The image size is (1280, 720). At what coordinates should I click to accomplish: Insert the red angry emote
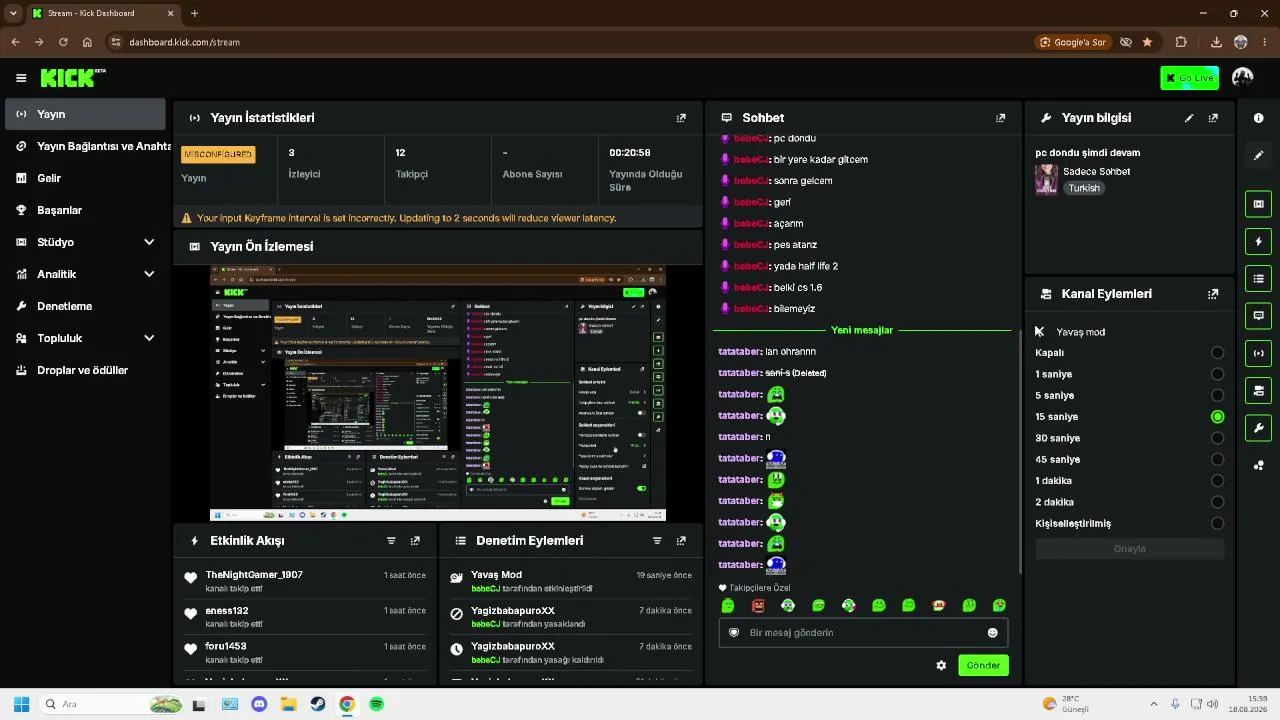coord(758,606)
